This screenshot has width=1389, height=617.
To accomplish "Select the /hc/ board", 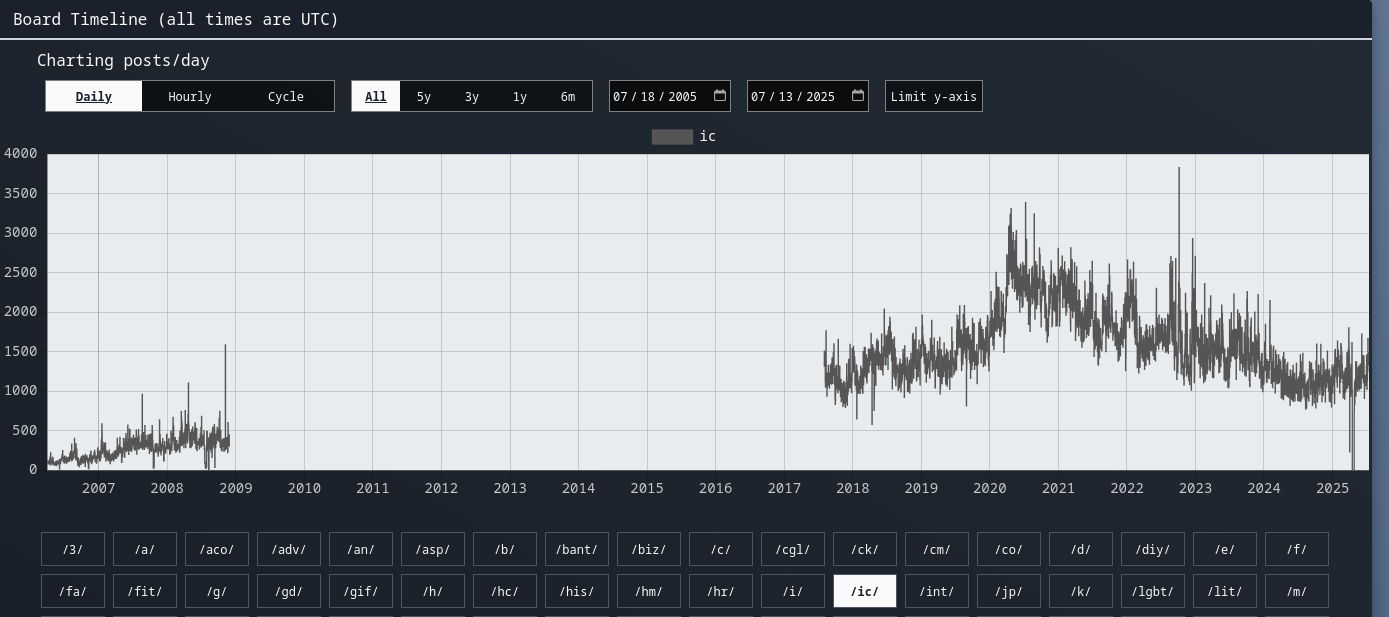I will 505,591.
